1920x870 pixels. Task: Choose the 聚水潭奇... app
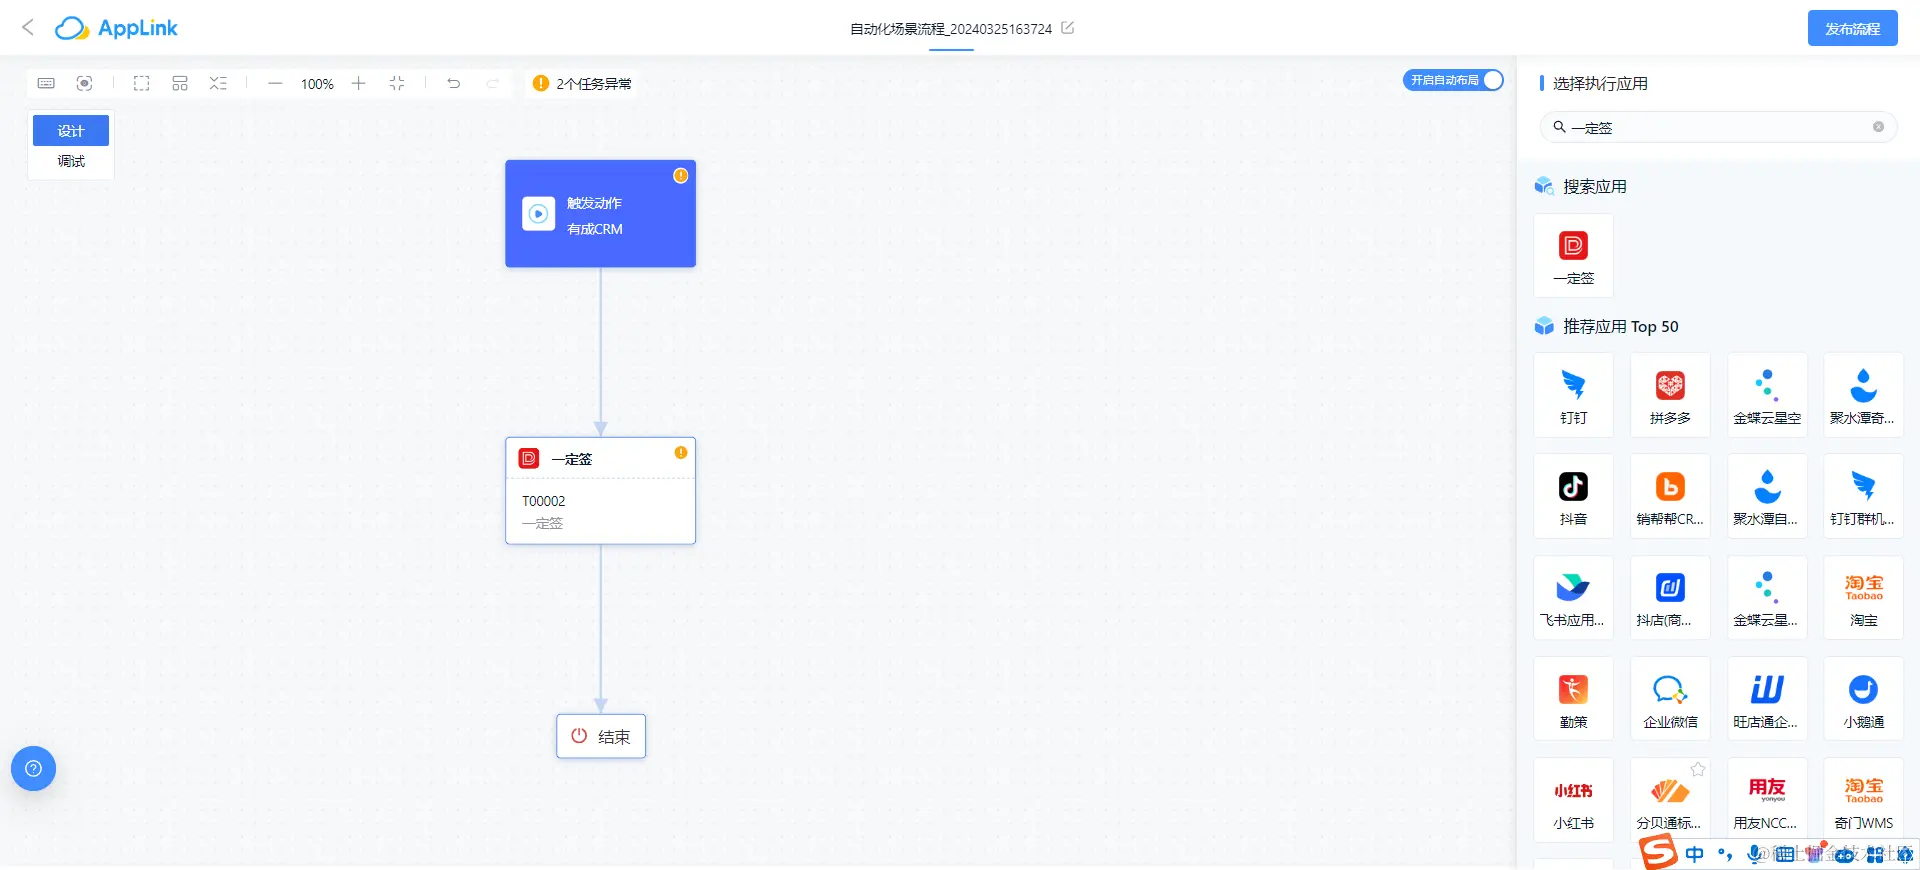tap(1863, 395)
